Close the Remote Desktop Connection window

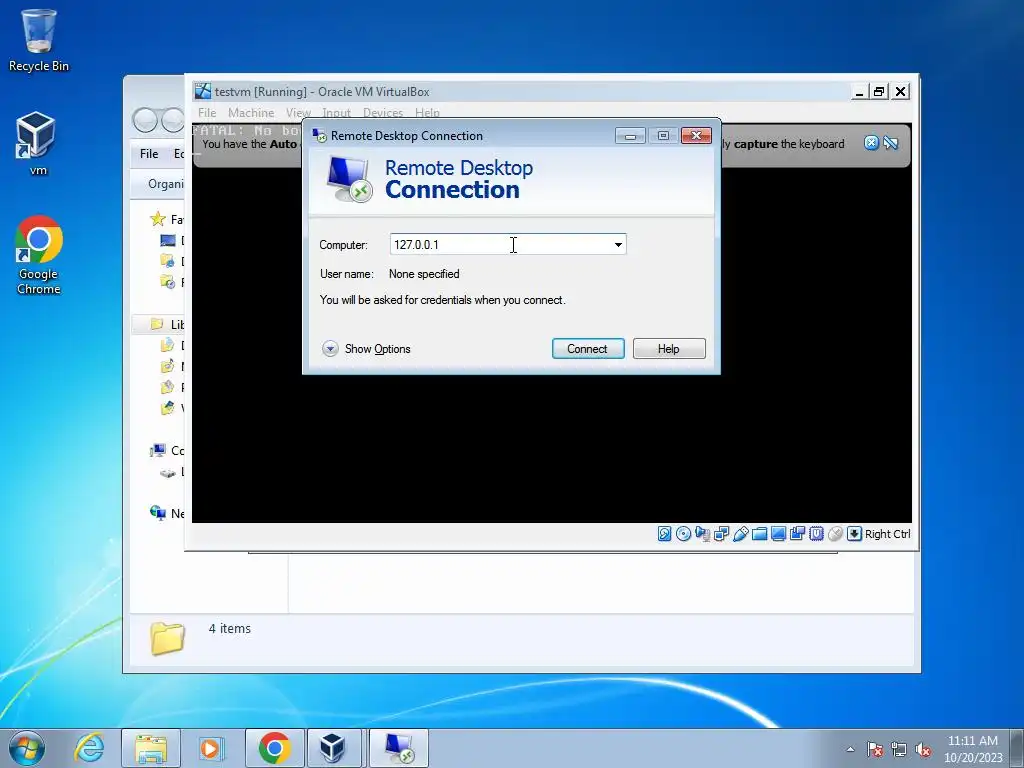[696, 135]
